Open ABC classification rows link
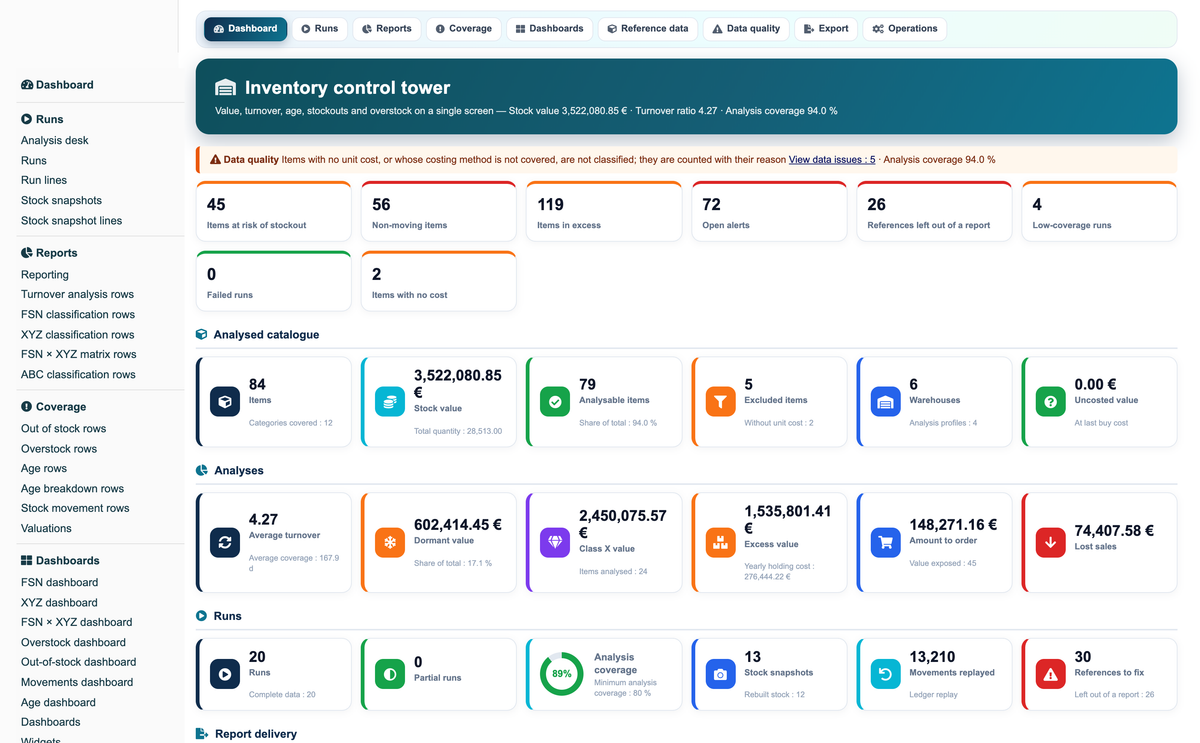Image resolution: width=1200 pixels, height=743 pixels. 78,375
